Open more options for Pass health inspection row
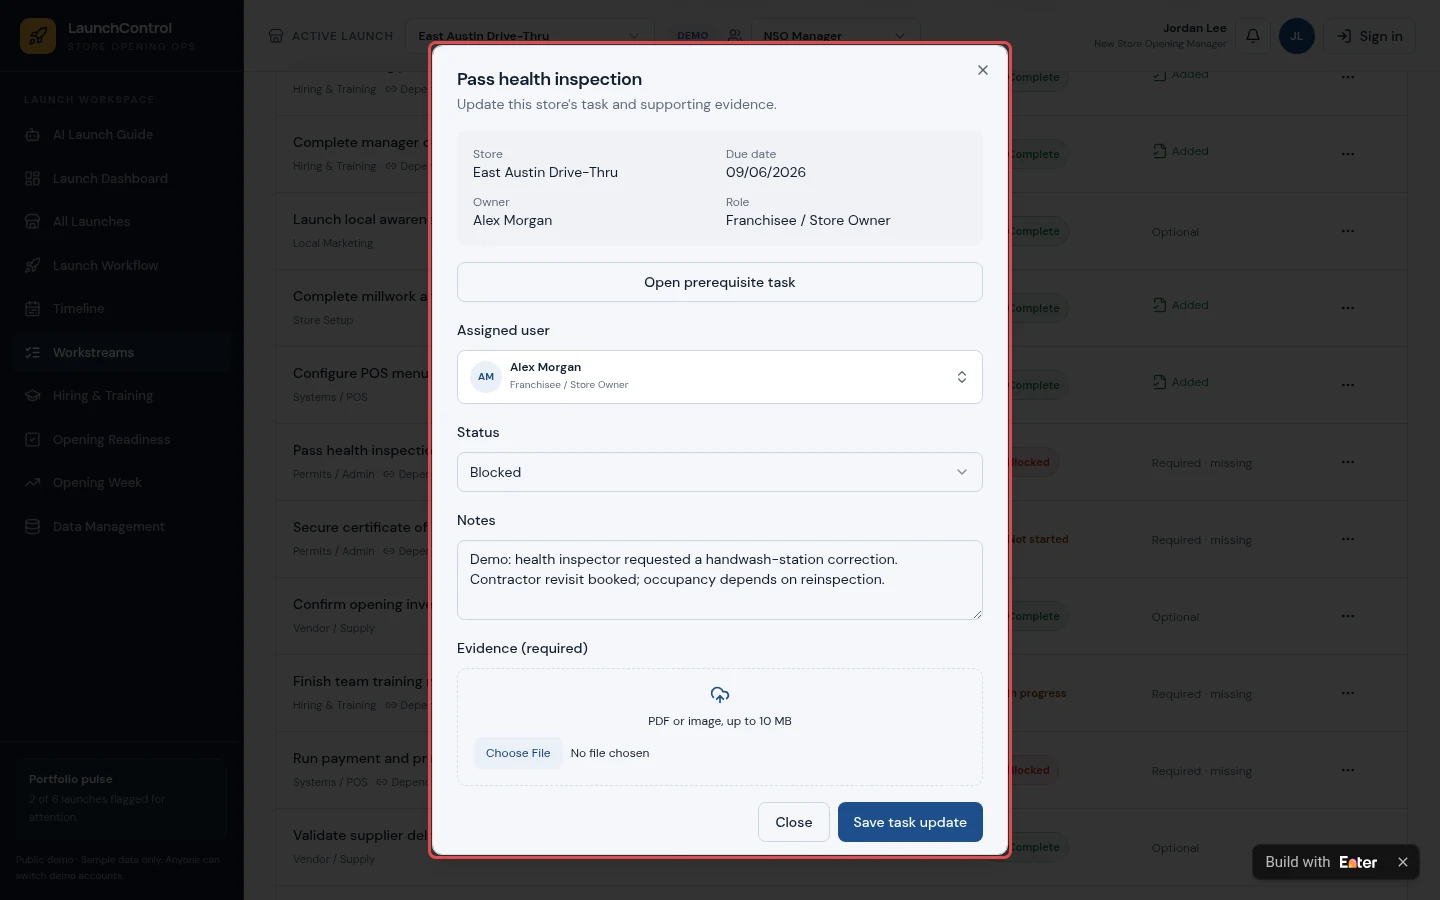This screenshot has height=900, width=1440. [1348, 462]
